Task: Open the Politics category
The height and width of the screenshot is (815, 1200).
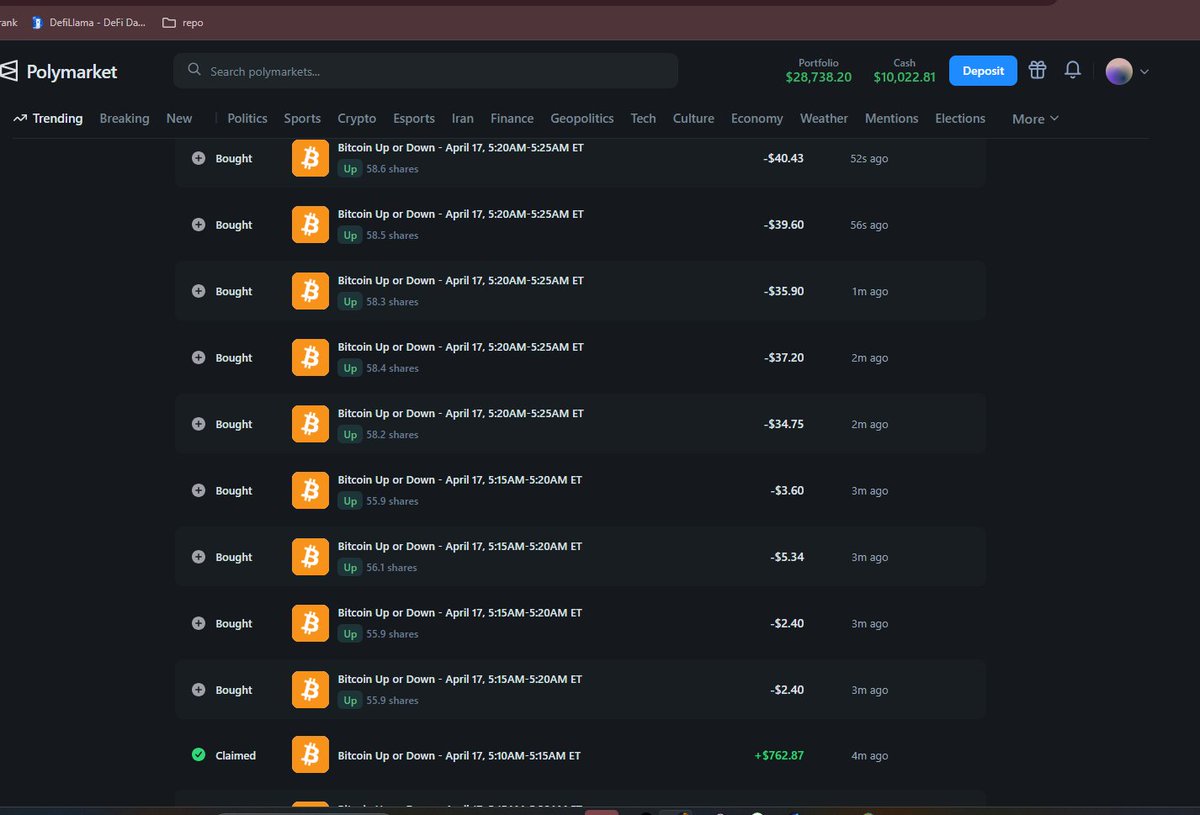Action: tap(247, 118)
